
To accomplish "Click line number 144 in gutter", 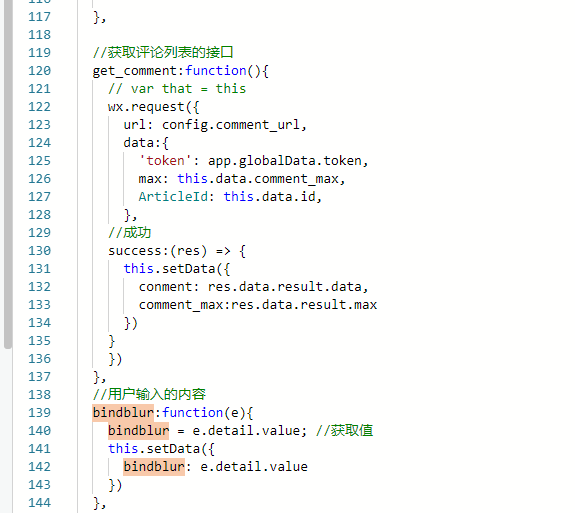I will tap(40, 503).
